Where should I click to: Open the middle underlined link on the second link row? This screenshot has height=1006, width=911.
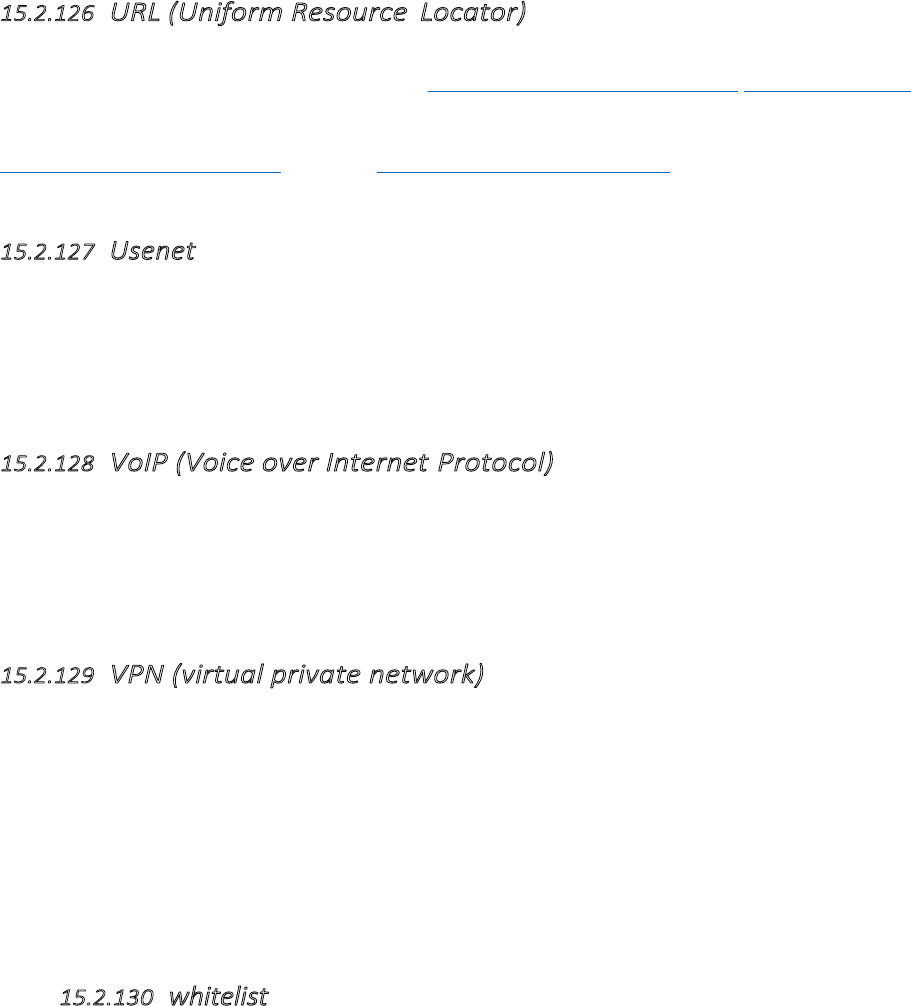pos(523,171)
